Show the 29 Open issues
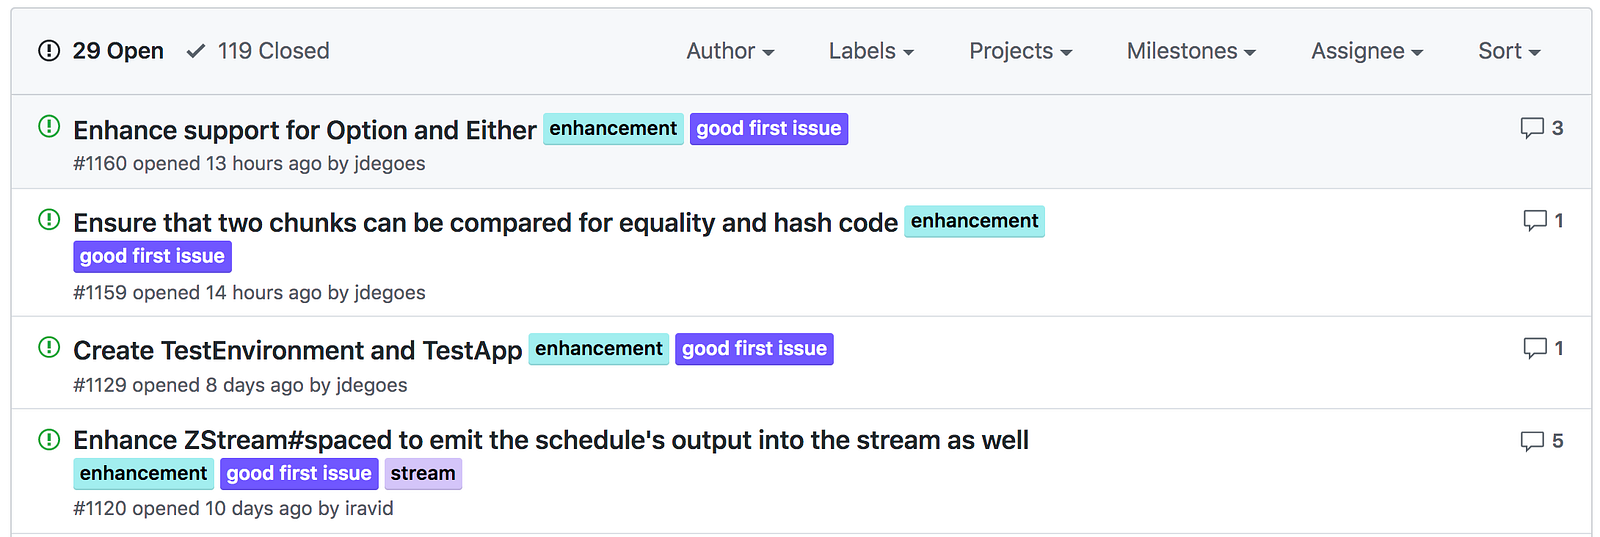The height and width of the screenshot is (537, 1600). (x=101, y=51)
